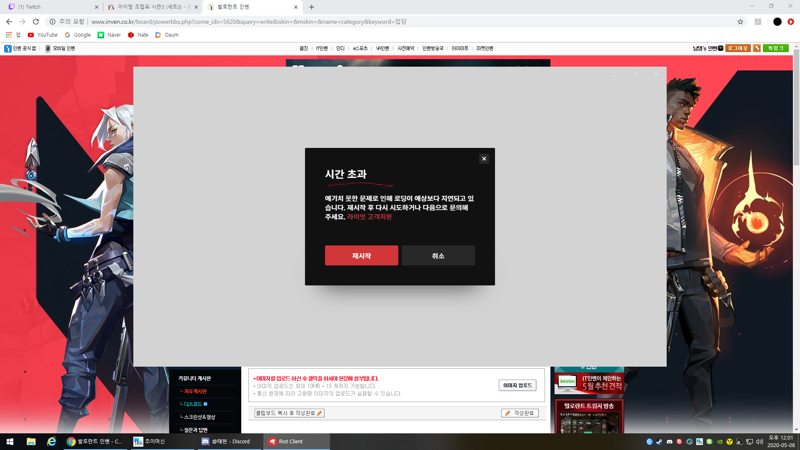This screenshot has width=800, height=450.
Task: Close the Twitch tab
Action: point(96,7)
